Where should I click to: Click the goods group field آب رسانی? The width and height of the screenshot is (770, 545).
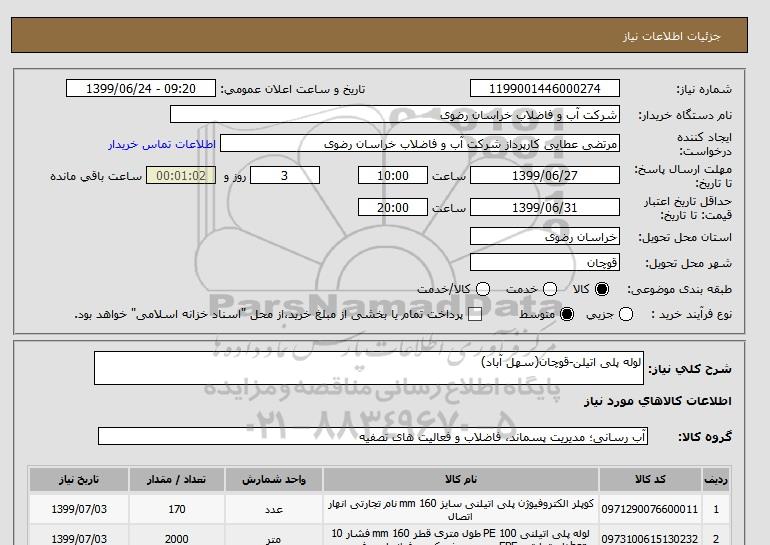pos(373,436)
